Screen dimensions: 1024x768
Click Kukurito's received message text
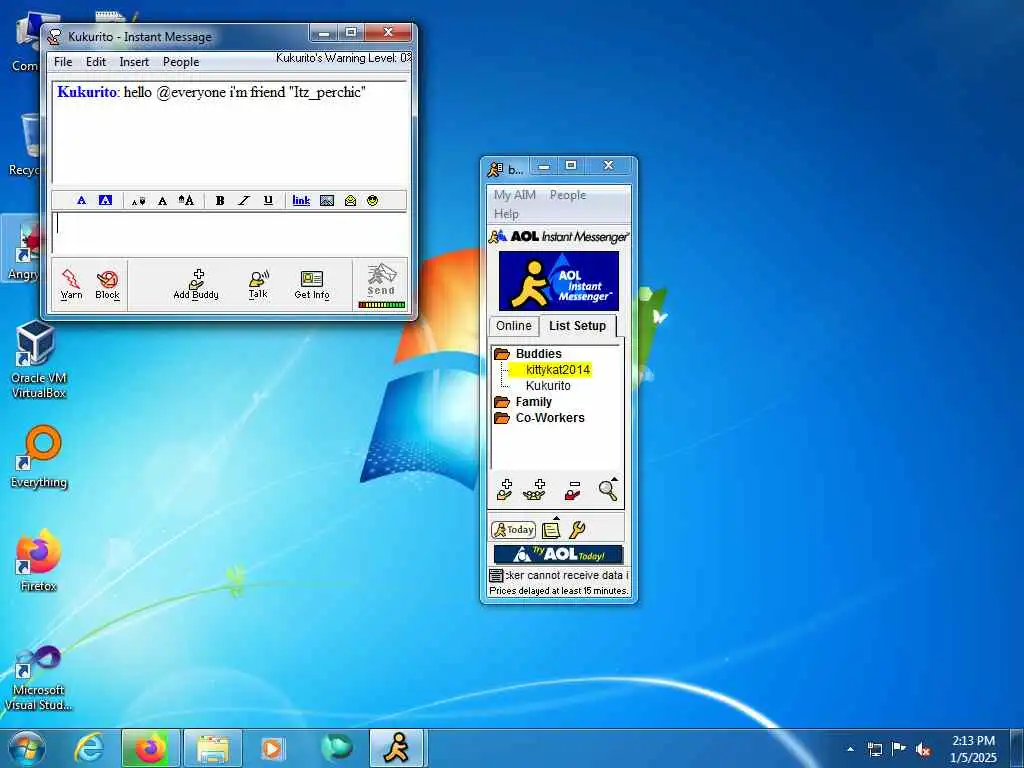(244, 92)
